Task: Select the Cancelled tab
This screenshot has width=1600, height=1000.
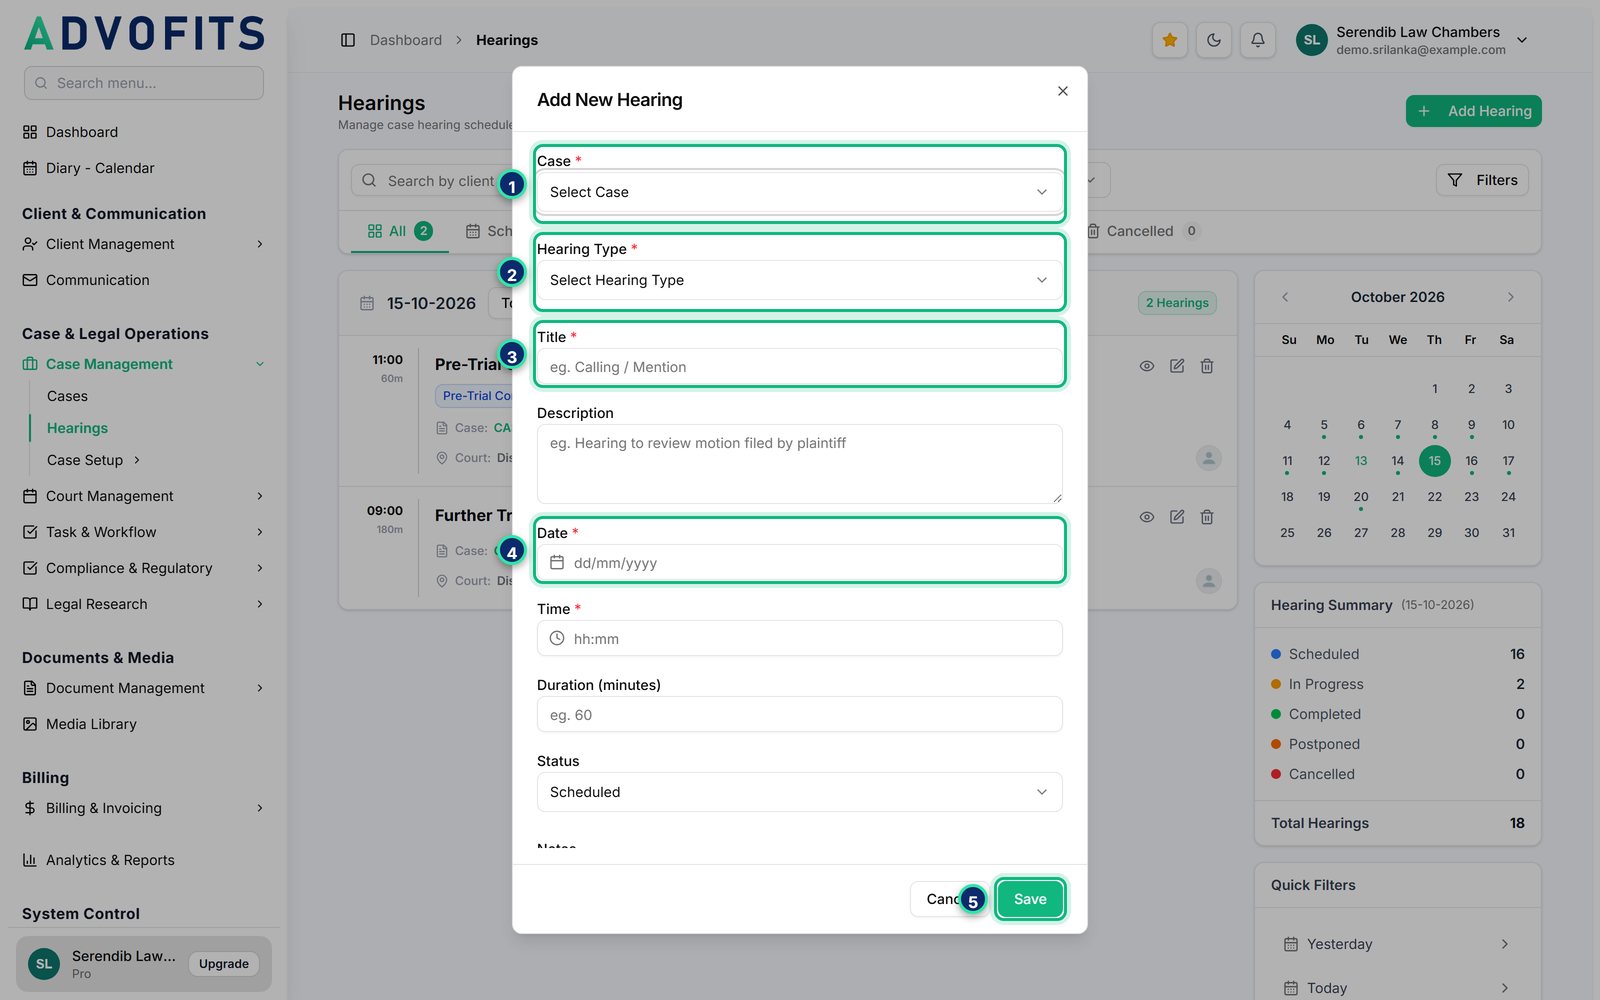Action: (1141, 231)
